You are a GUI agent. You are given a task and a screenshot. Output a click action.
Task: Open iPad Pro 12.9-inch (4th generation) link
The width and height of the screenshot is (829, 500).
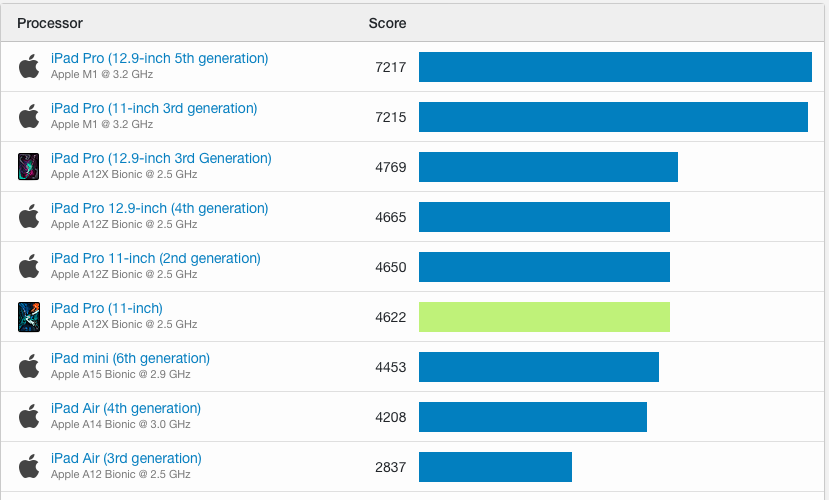[160, 208]
